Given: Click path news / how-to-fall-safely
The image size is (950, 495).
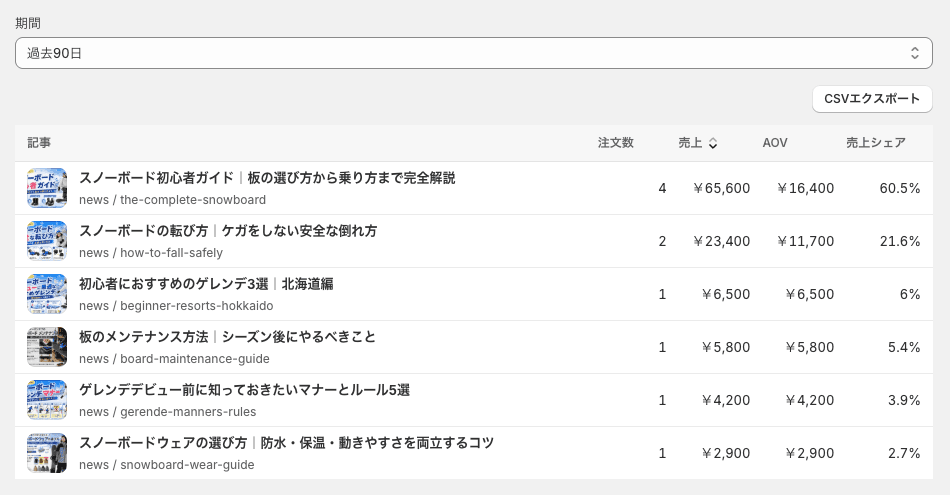Looking at the screenshot, I should pyautogui.click(x=151, y=253).
